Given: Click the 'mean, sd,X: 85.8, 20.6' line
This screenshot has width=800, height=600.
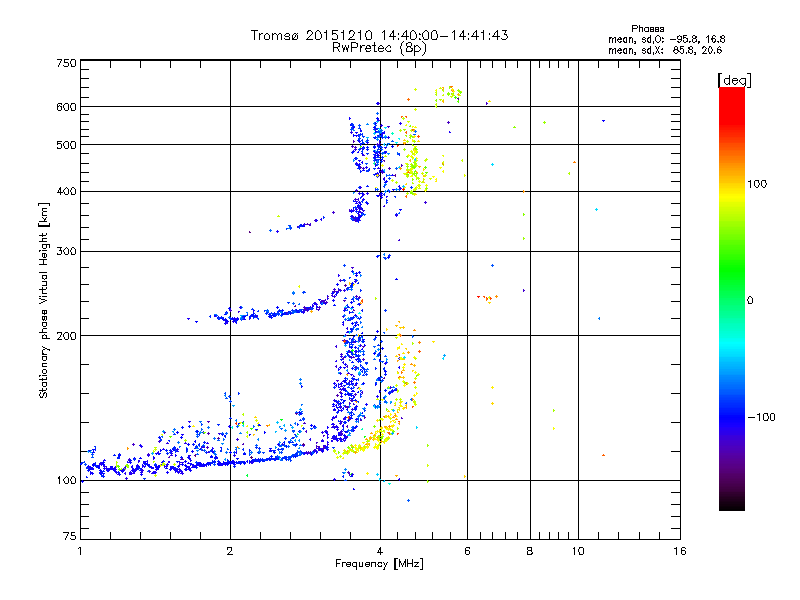Looking at the screenshot, I should 665,50.
